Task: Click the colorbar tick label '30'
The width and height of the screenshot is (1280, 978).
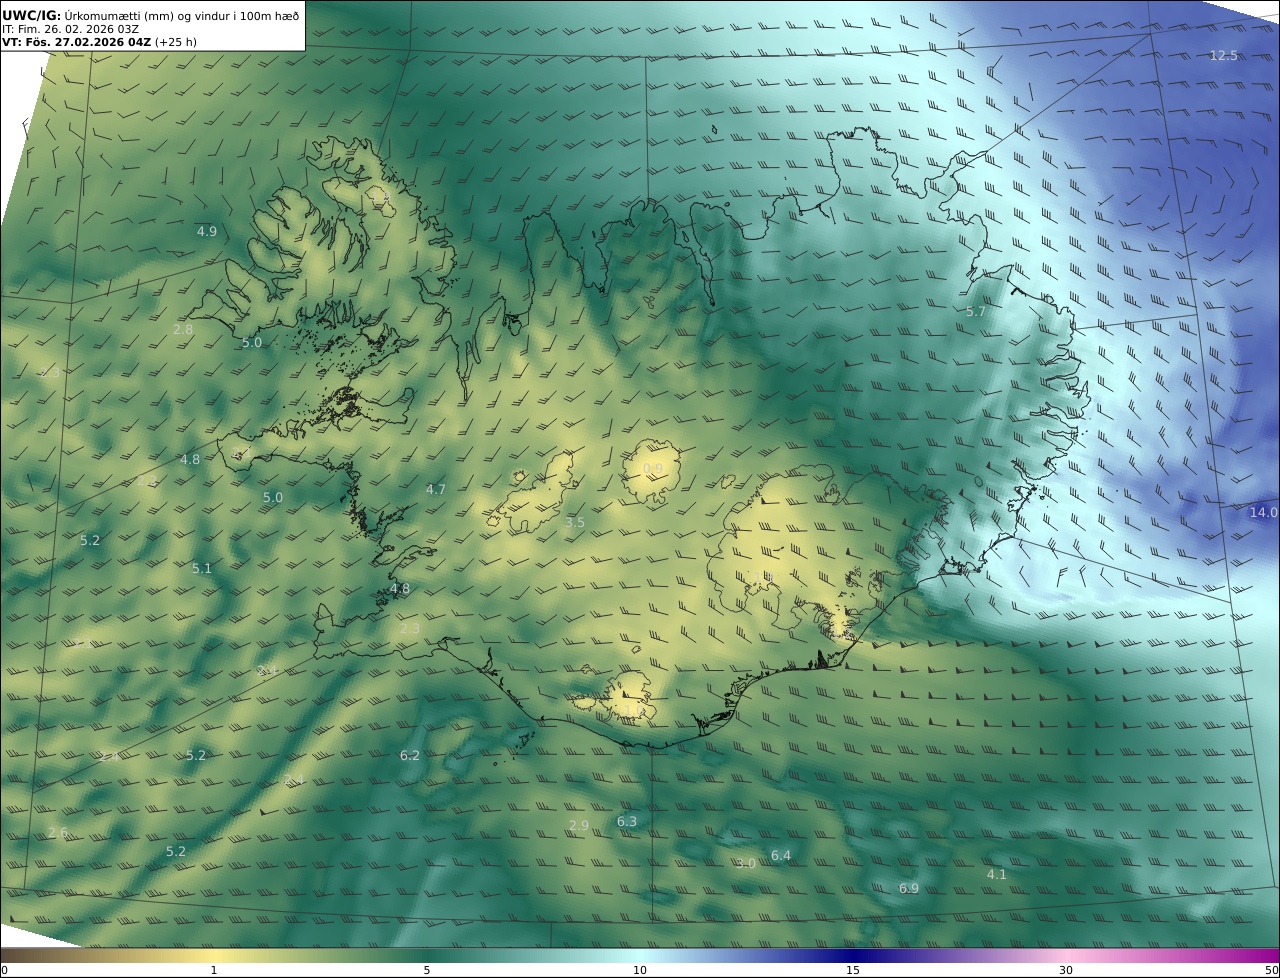Action: (x=1066, y=970)
